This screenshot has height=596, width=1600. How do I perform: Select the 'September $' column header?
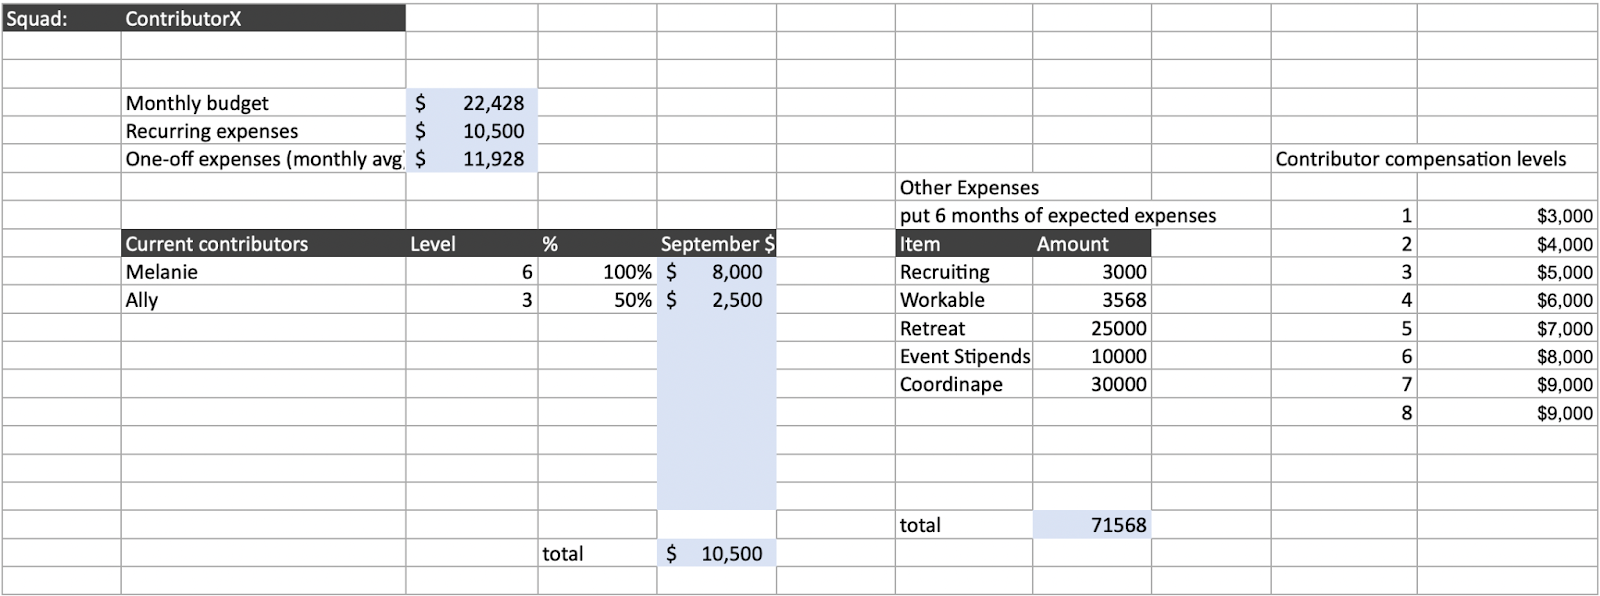pyautogui.click(x=716, y=244)
